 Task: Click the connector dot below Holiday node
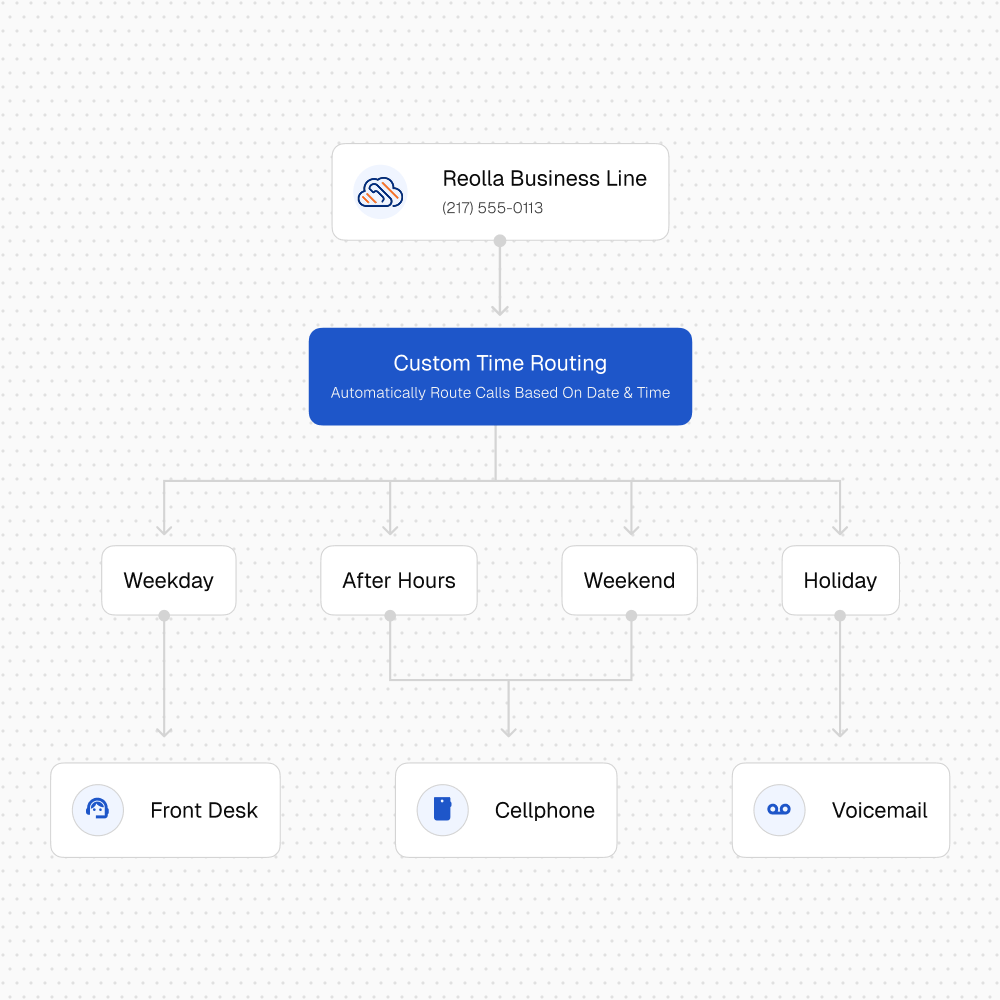pyautogui.click(x=840, y=616)
